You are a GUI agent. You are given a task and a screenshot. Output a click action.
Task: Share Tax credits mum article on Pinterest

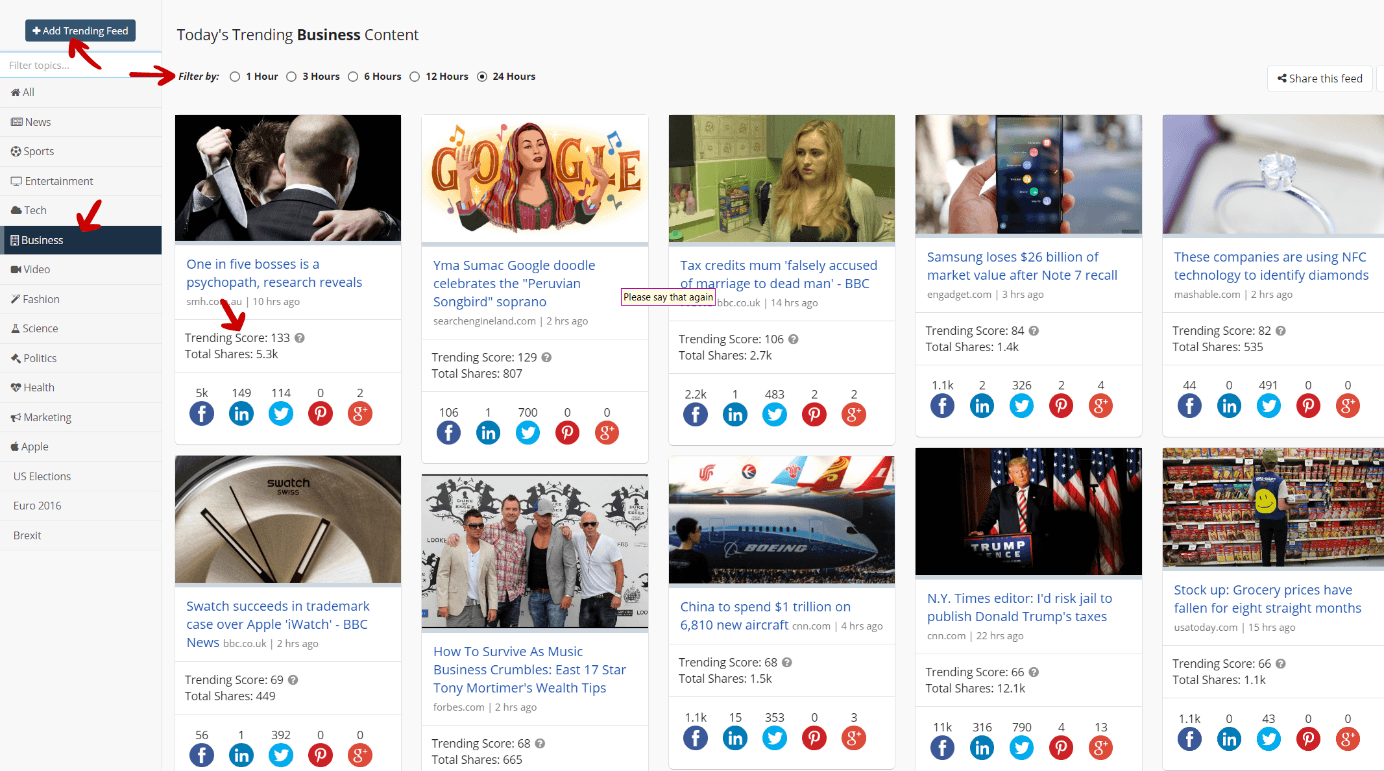tap(814, 414)
